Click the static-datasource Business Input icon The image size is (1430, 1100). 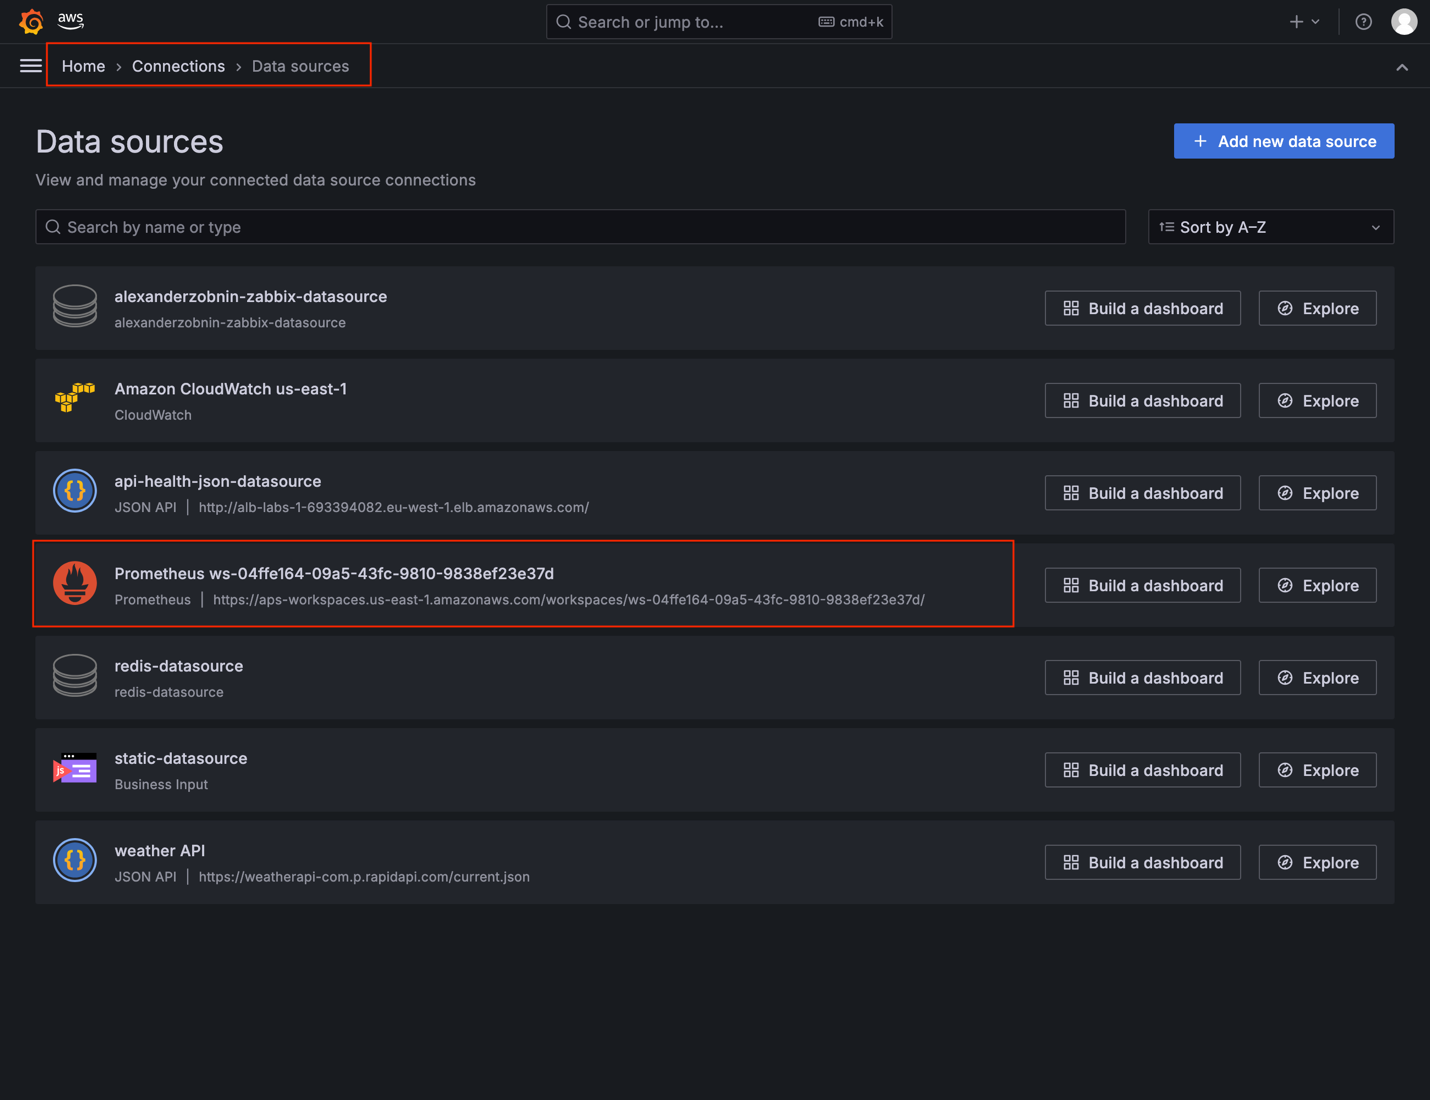coord(74,768)
